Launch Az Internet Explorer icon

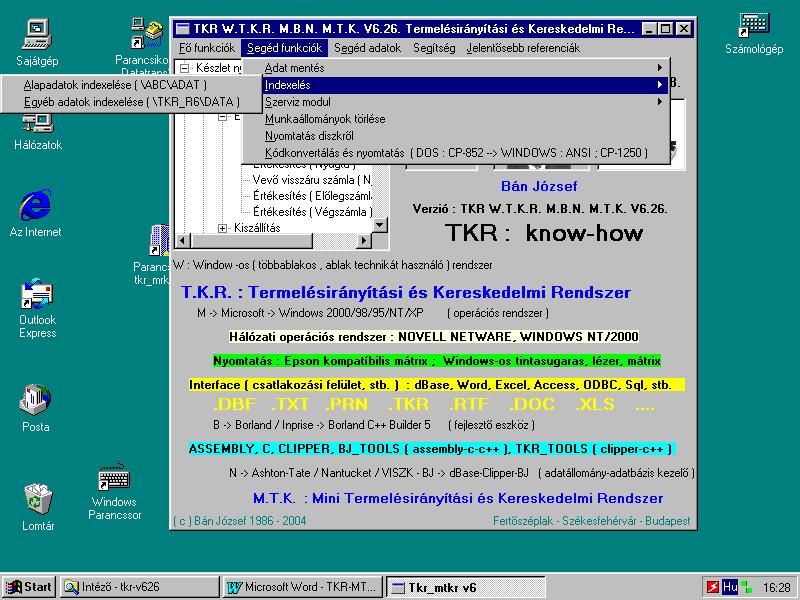pos(35,213)
